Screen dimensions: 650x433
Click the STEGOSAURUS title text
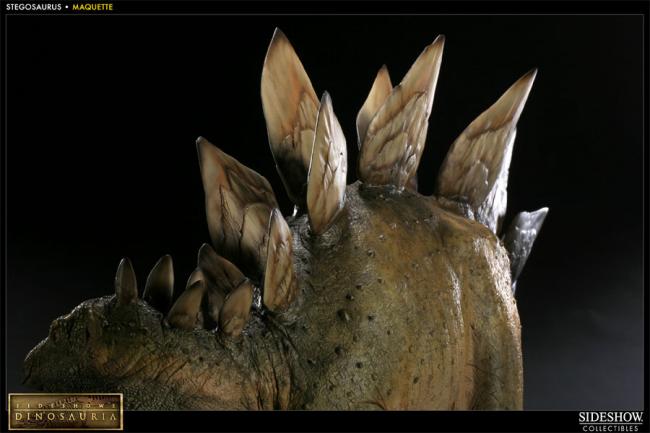pos(34,7)
